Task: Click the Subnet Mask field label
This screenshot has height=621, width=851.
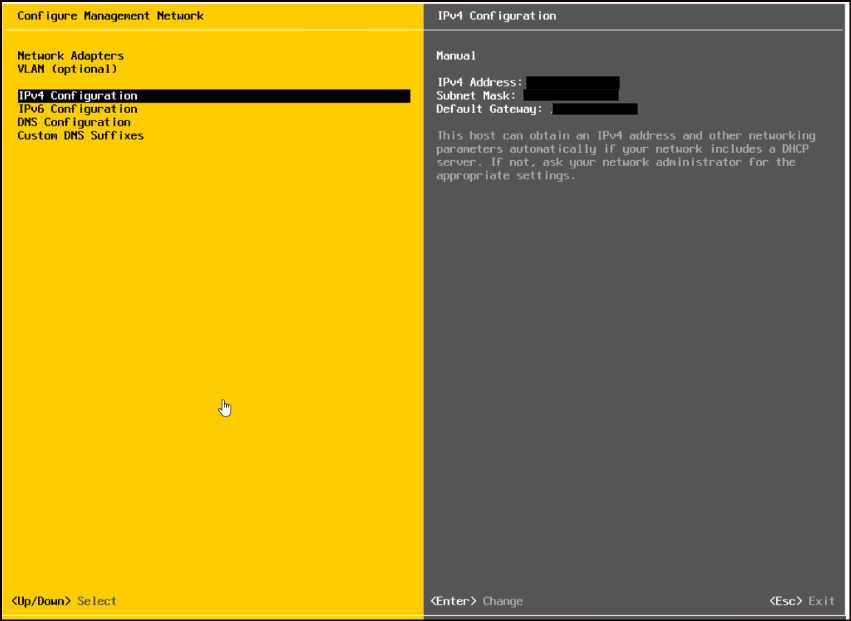Action: 476,97
